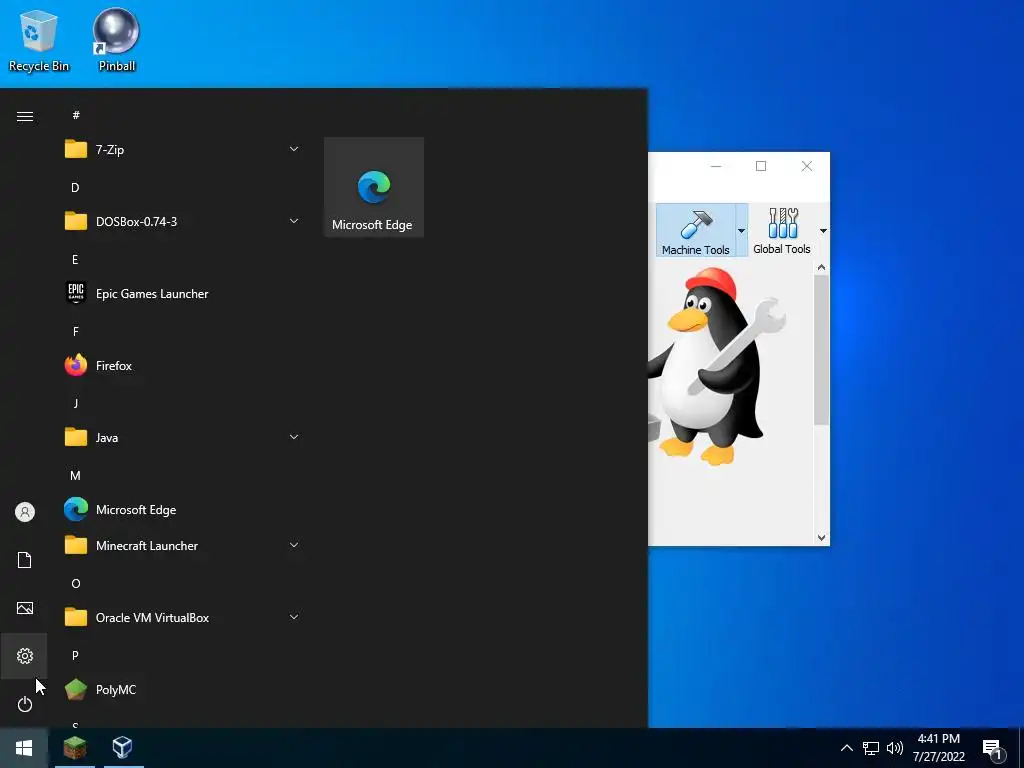
Task: Click the Power icon in Start sidebar
Action: tap(25, 704)
